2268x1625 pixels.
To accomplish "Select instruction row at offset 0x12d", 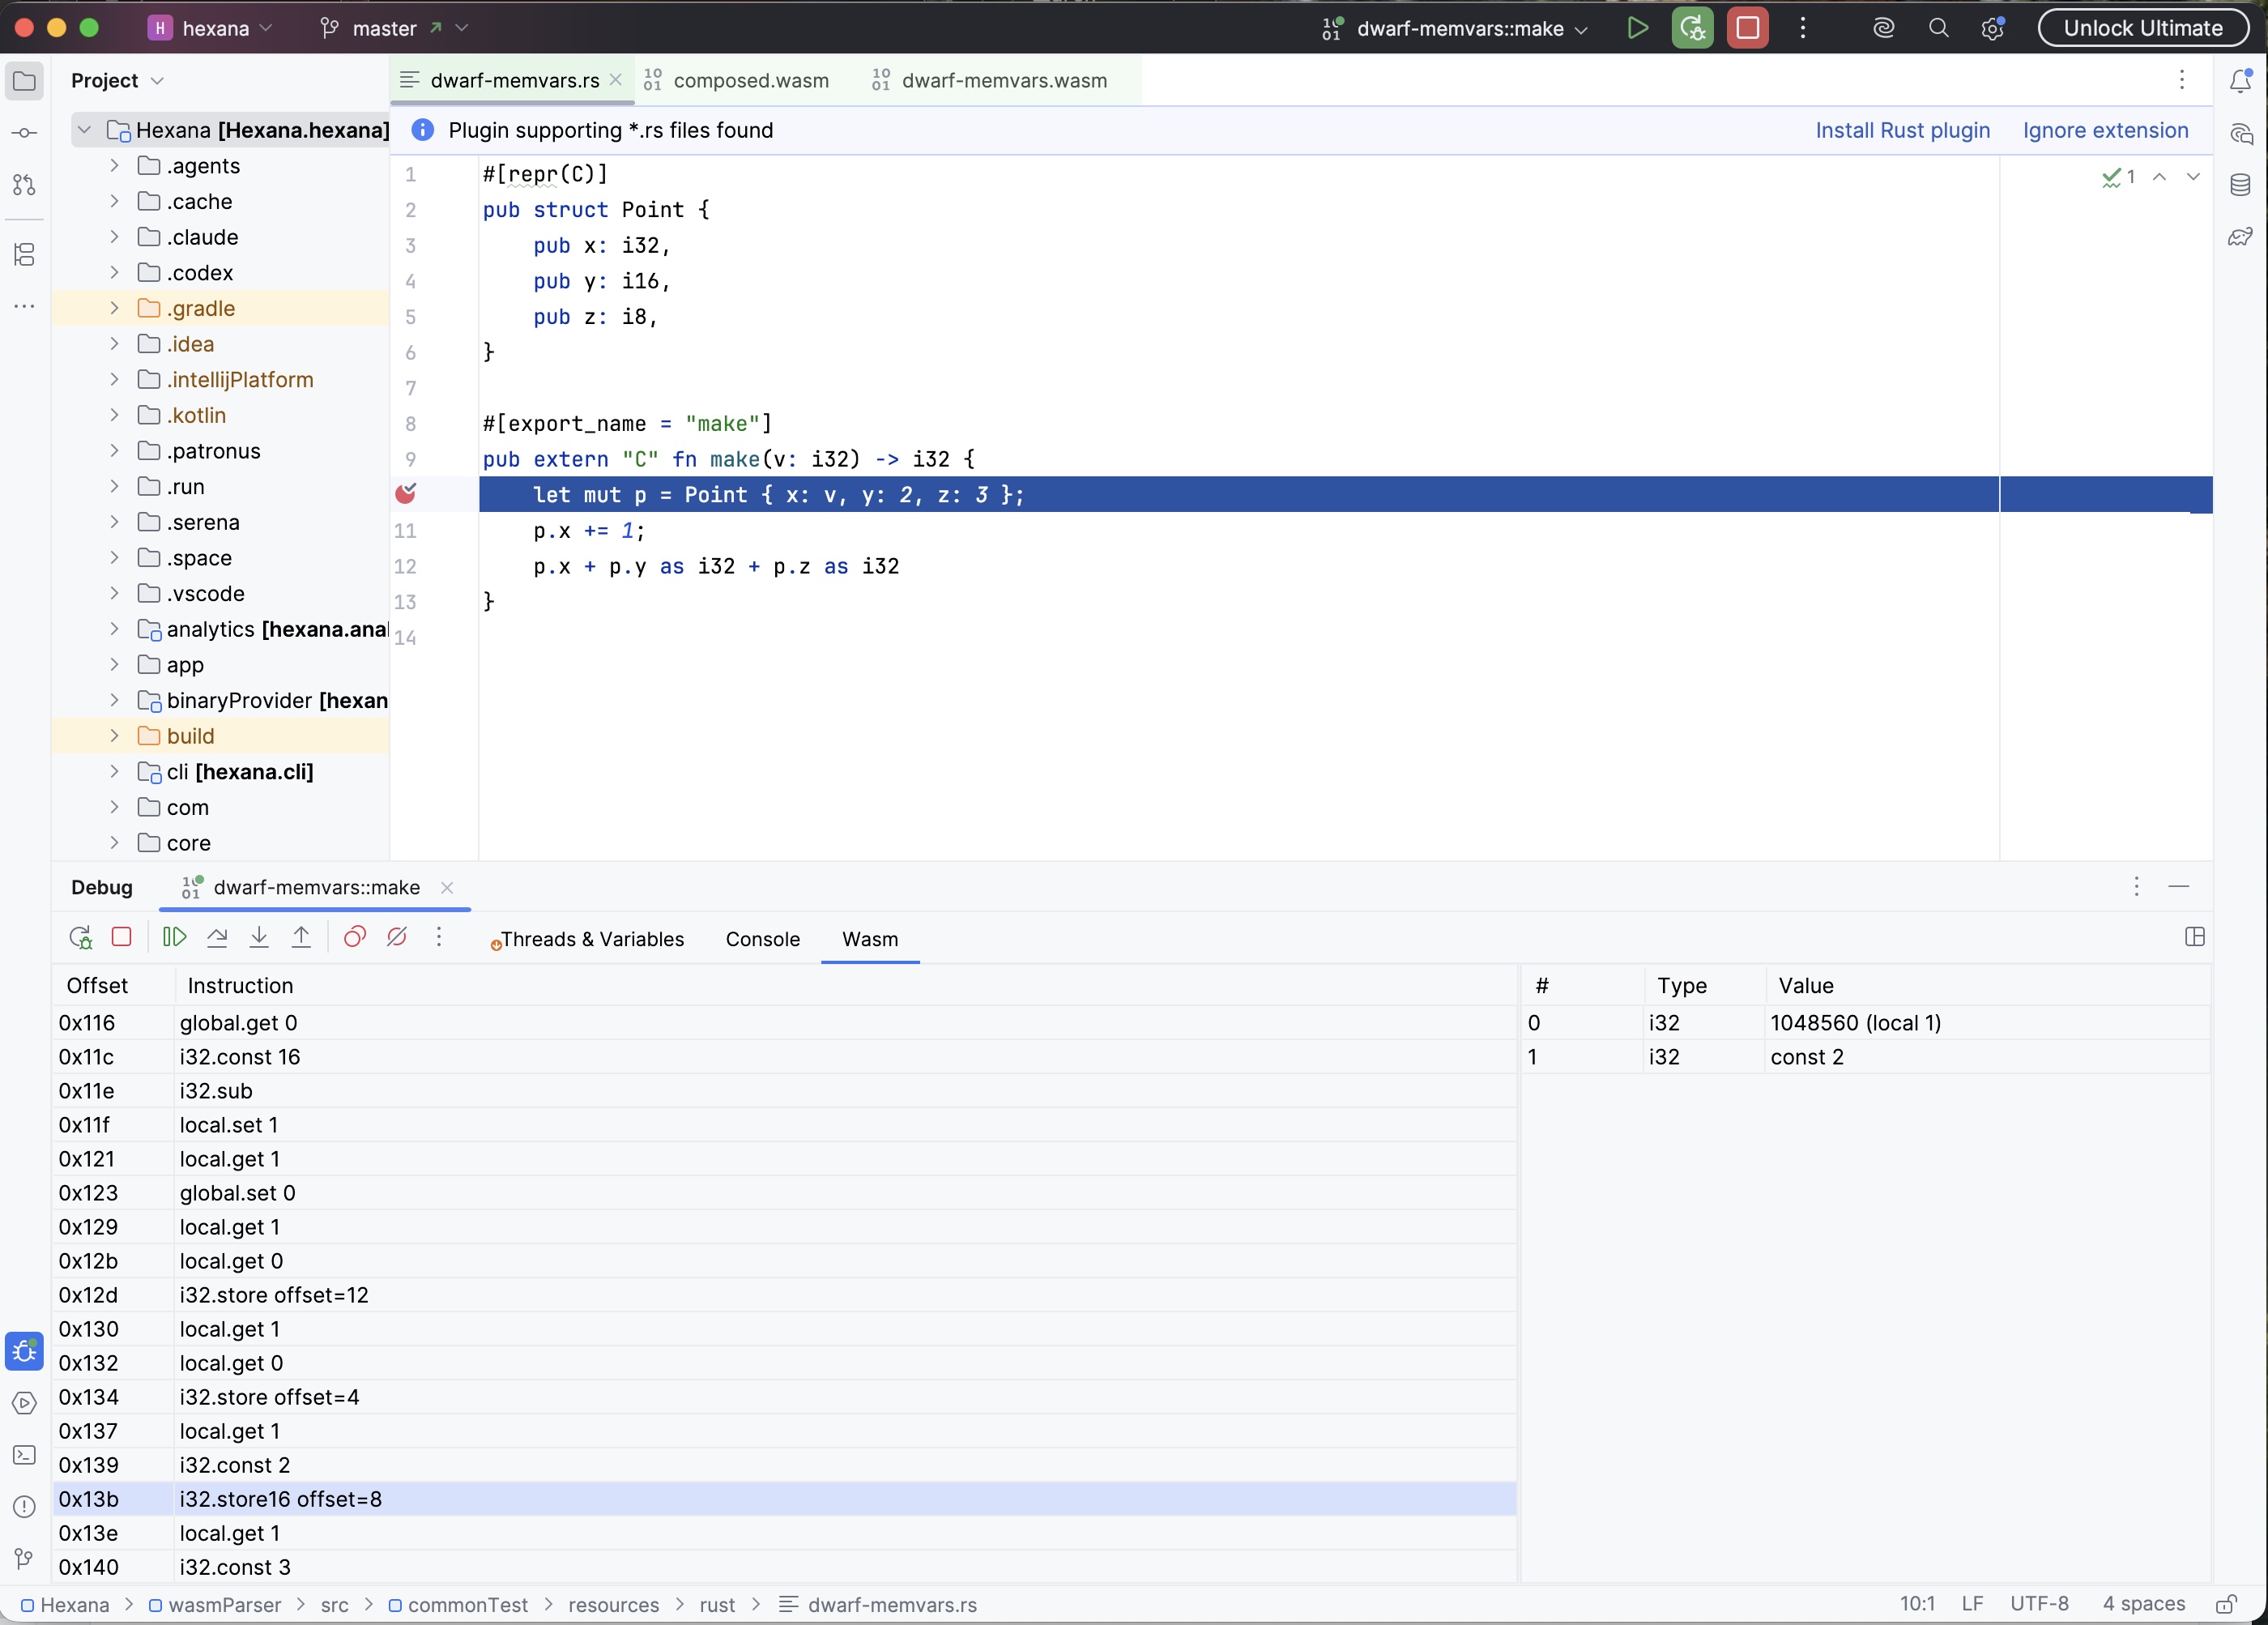I will (784, 1295).
